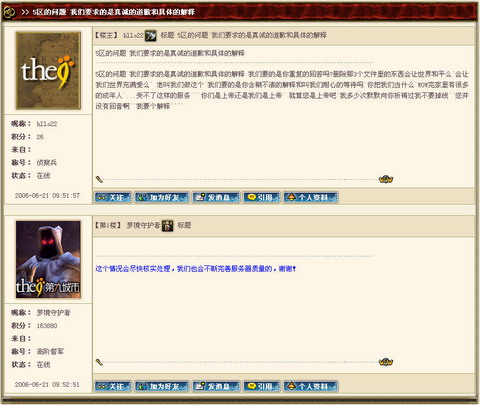Click 在线 status under hllc22

point(43,176)
